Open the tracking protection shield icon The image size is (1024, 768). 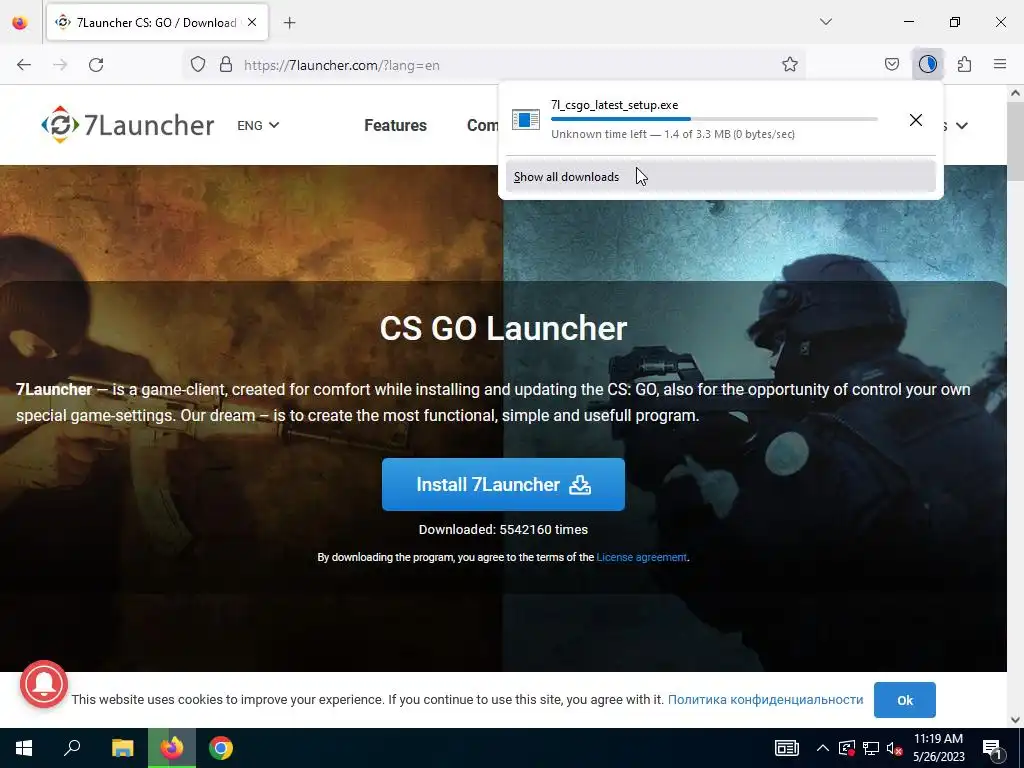(x=198, y=65)
